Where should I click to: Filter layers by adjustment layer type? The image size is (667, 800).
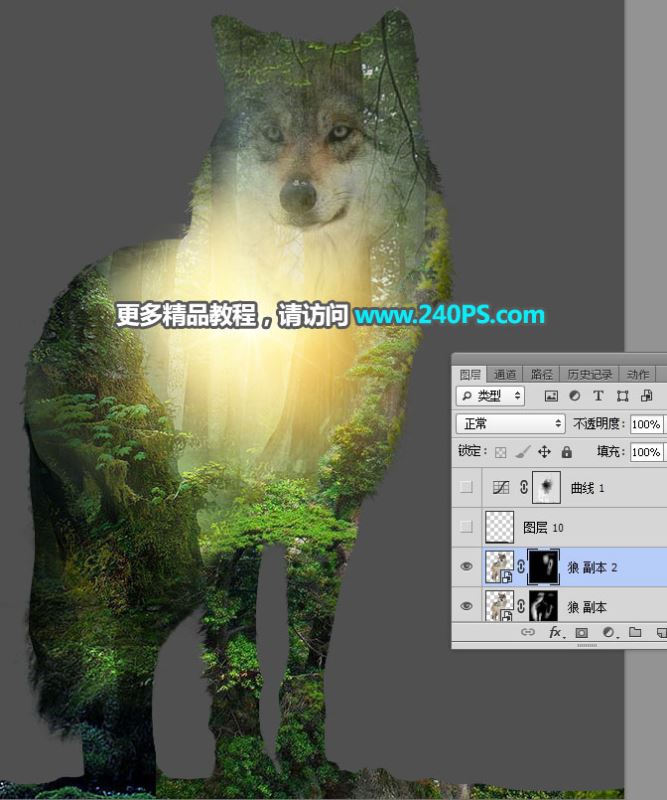pos(575,396)
